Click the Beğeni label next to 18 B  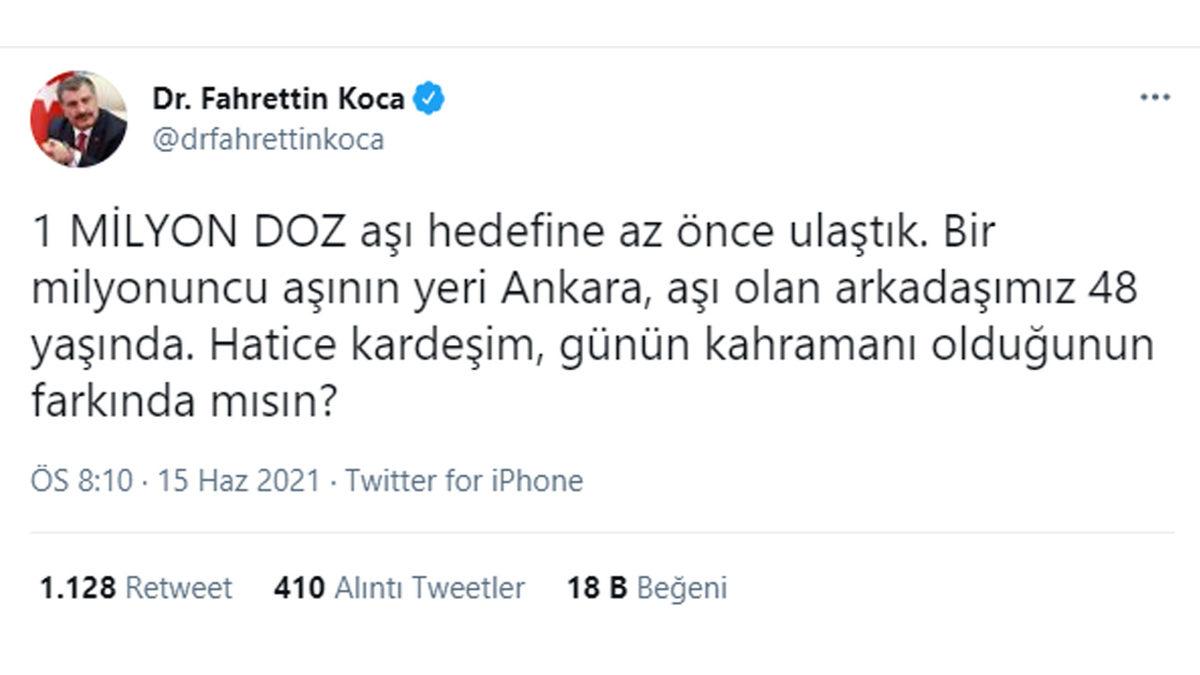click(x=685, y=588)
